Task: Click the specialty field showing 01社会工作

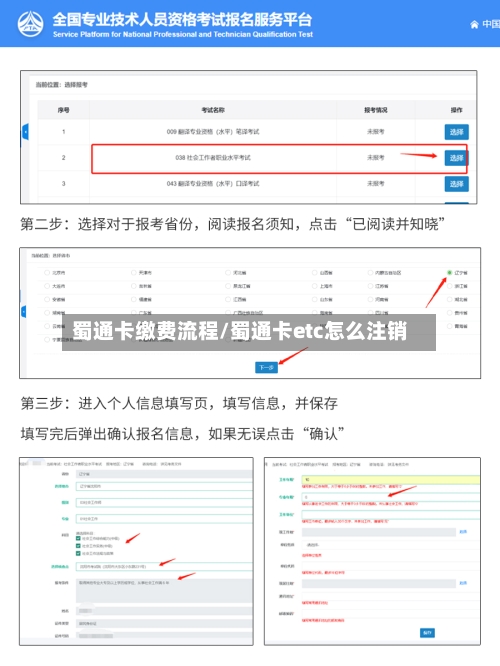Action: click(164, 519)
